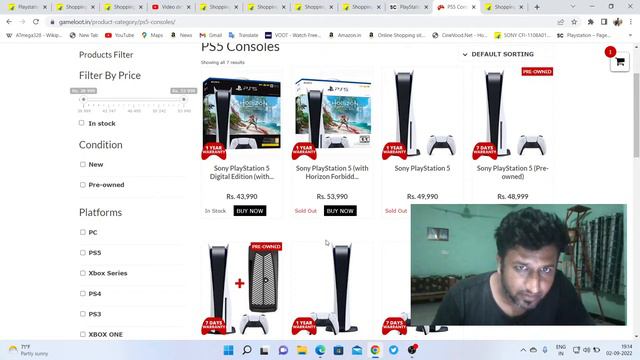640x360 pixels.
Task: Open Windows Start menu
Action: click(x=229, y=350)
